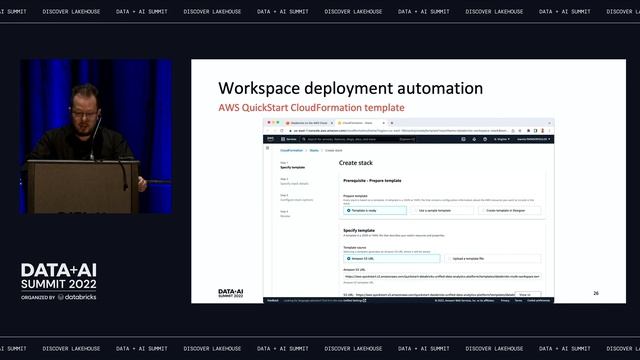Click the View in Designer button
Image resolution: width=640 pixels, height=360 pixels.
528,294
